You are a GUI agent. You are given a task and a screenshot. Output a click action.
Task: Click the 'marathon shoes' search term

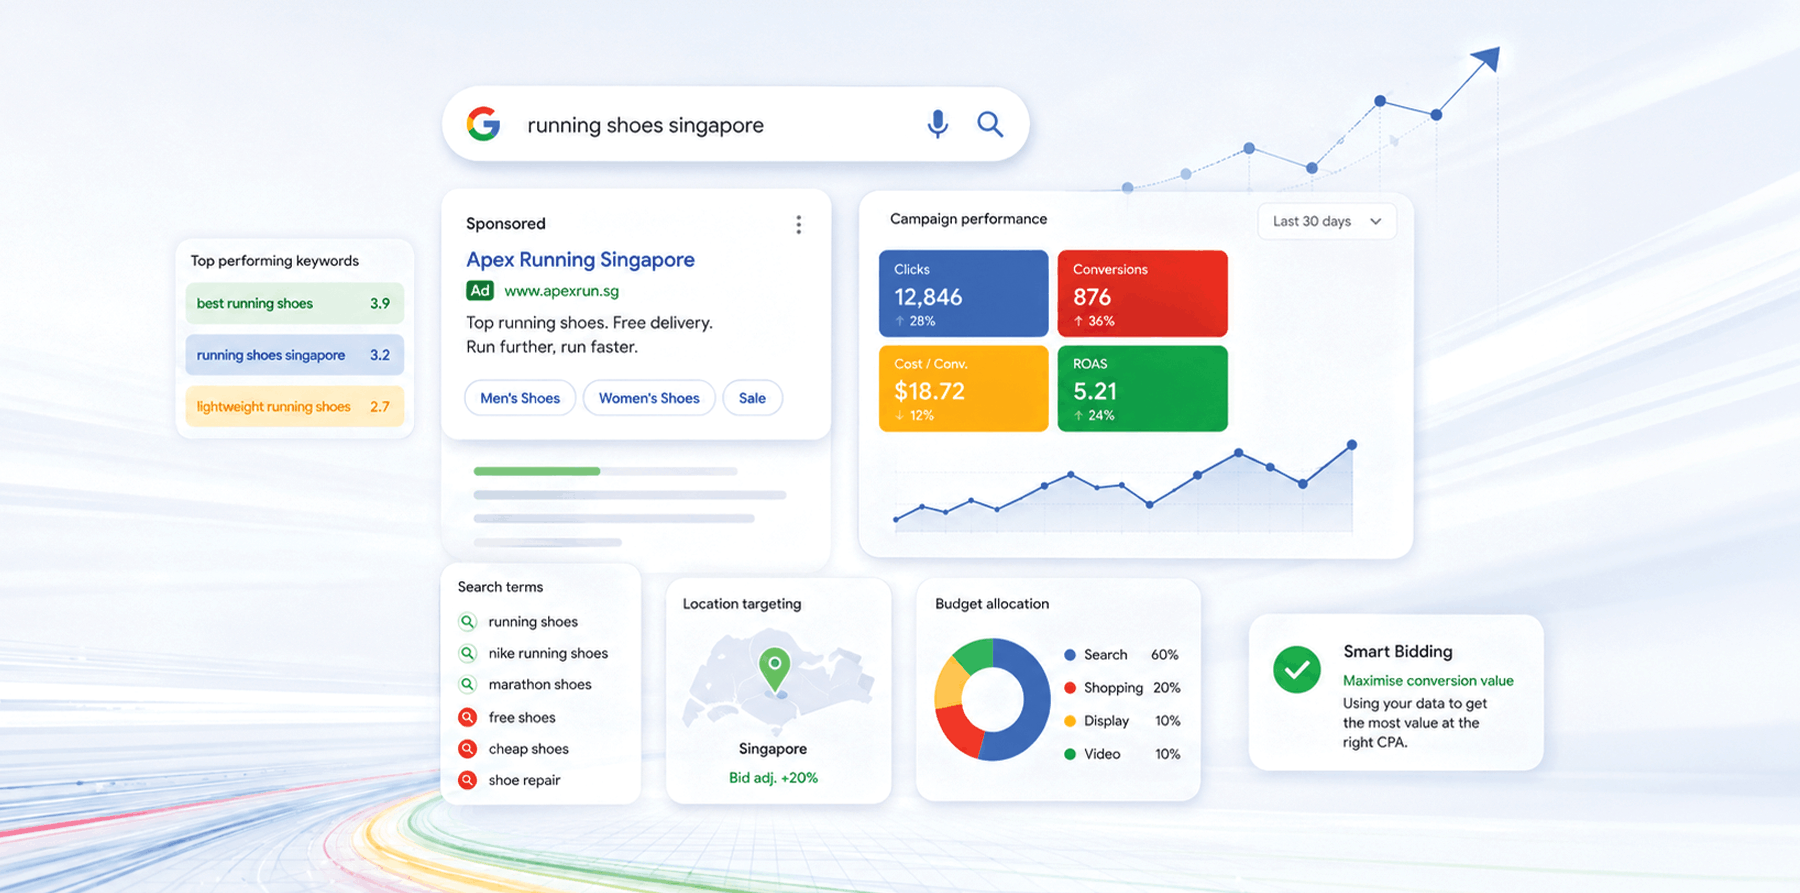click(x=540, y=684)
